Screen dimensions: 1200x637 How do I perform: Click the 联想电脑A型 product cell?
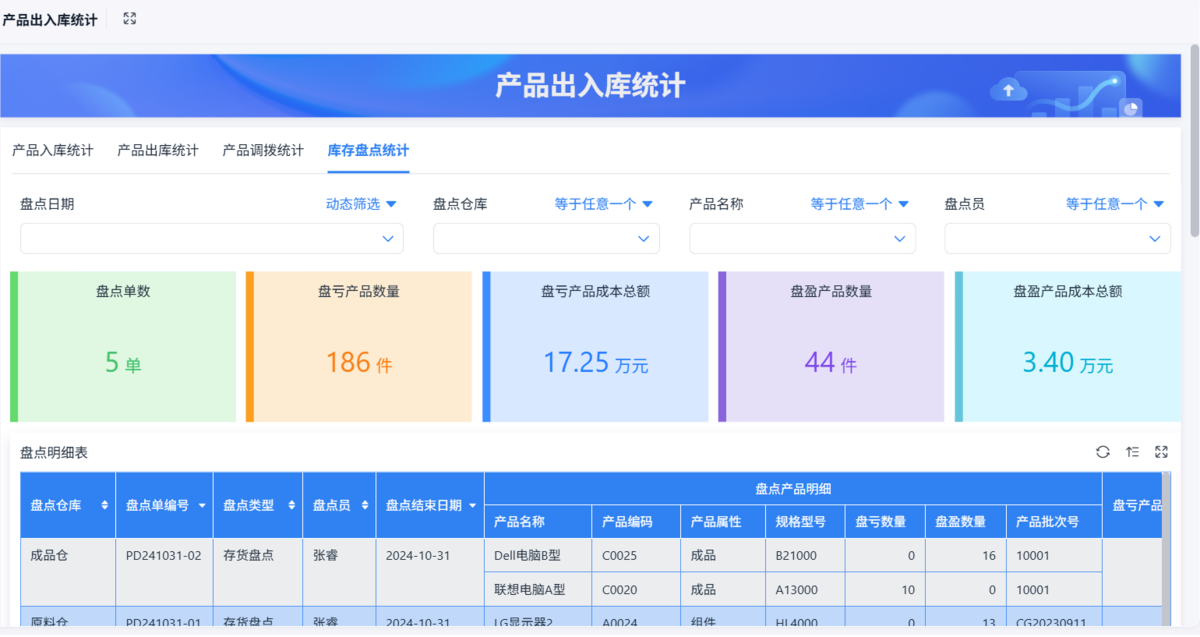[x=538, y=589]
